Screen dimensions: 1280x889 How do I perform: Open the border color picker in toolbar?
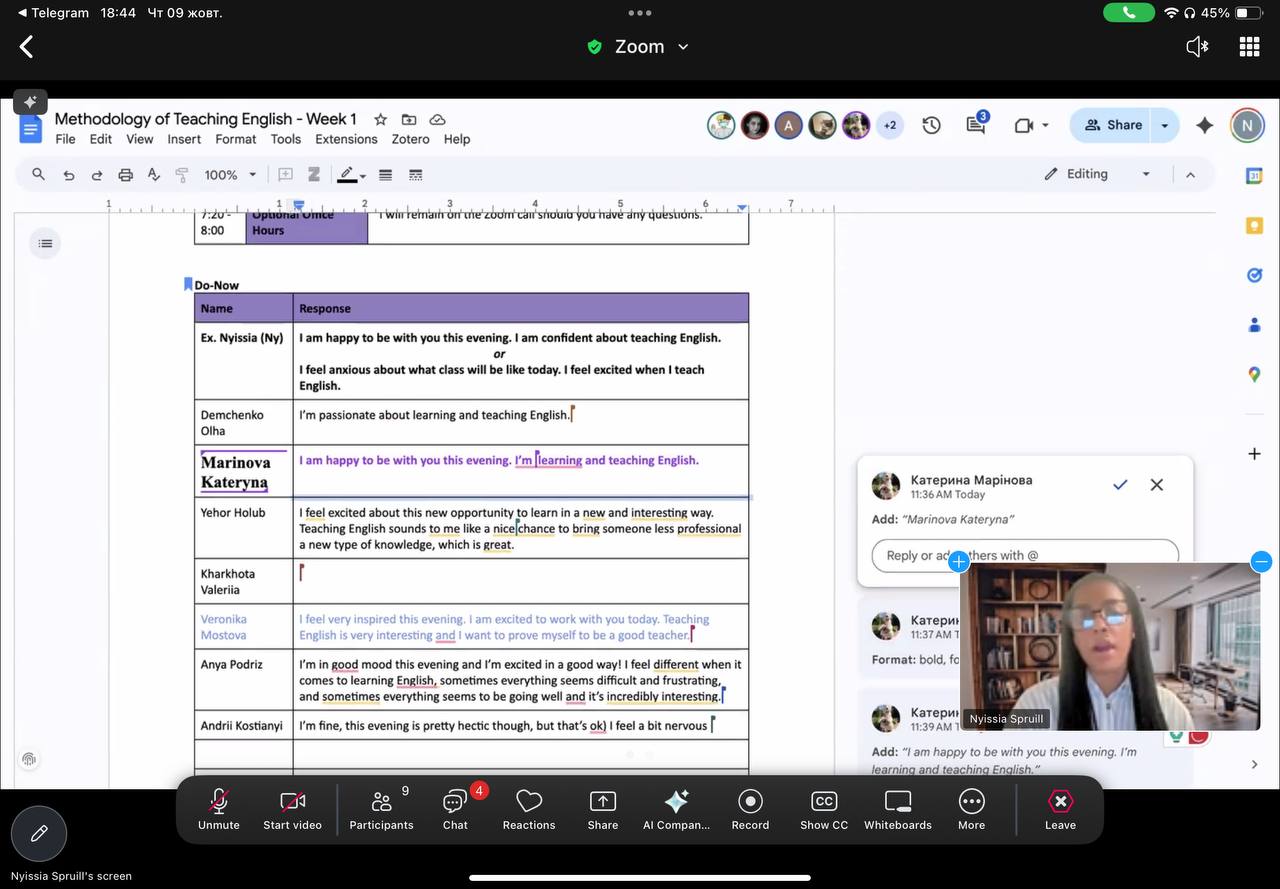click(350, 175)
